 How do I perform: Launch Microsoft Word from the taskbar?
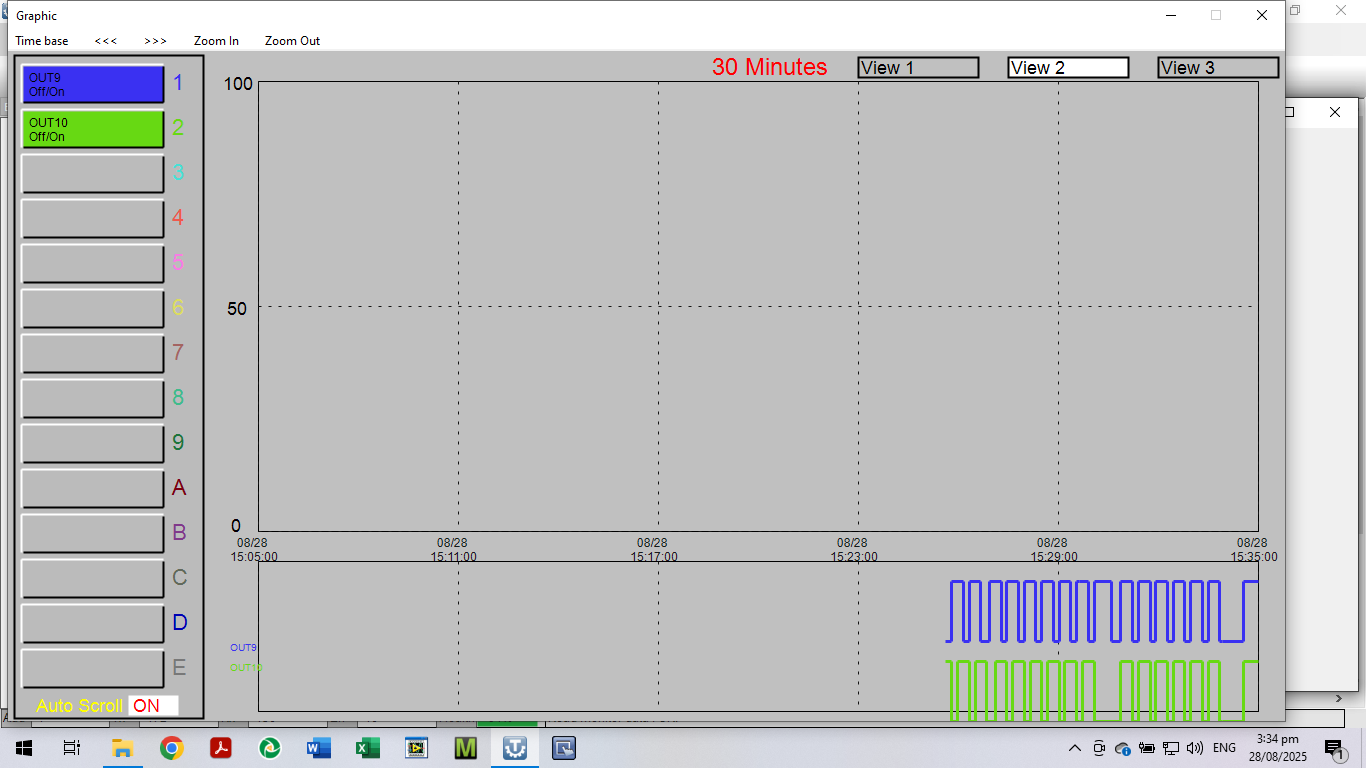[x=318, y=748]
